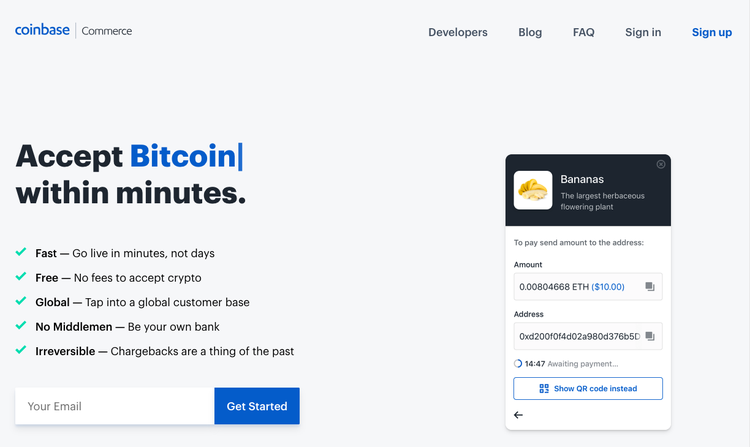Copy the ETH amount via copy icon
The image size is (750, 447).
click(650, 287)
